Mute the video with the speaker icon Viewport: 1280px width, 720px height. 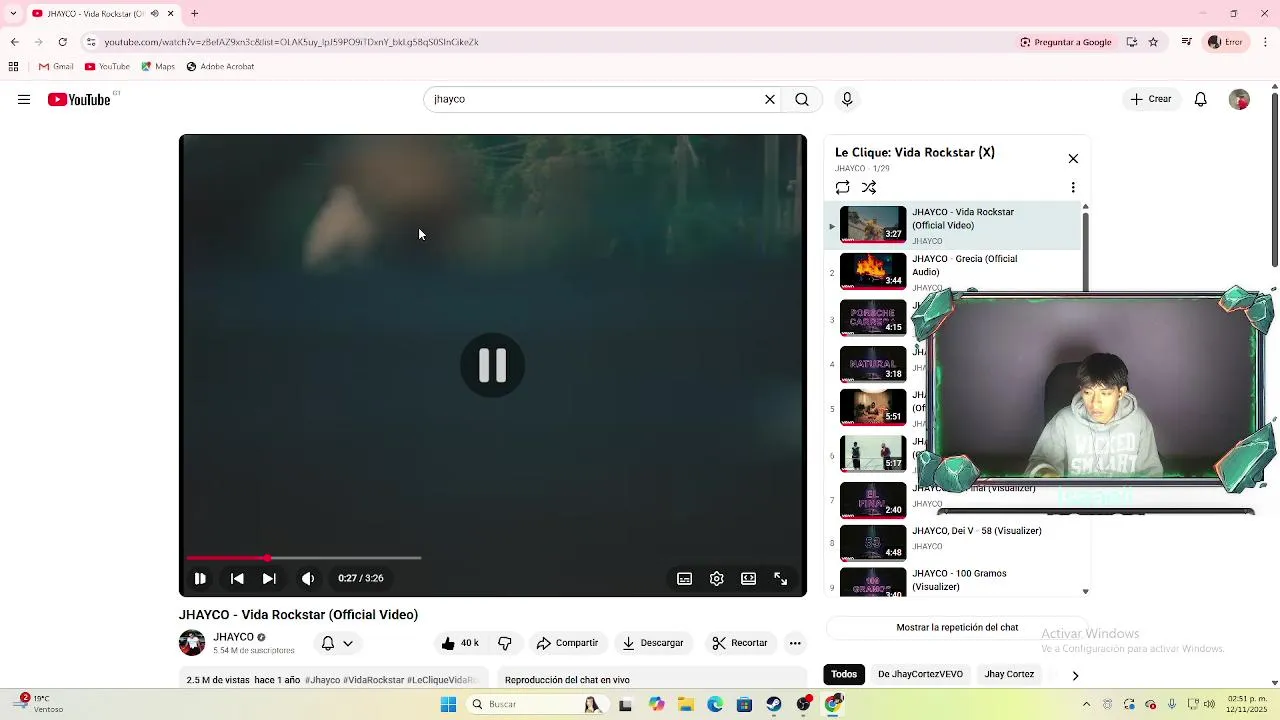308,578
